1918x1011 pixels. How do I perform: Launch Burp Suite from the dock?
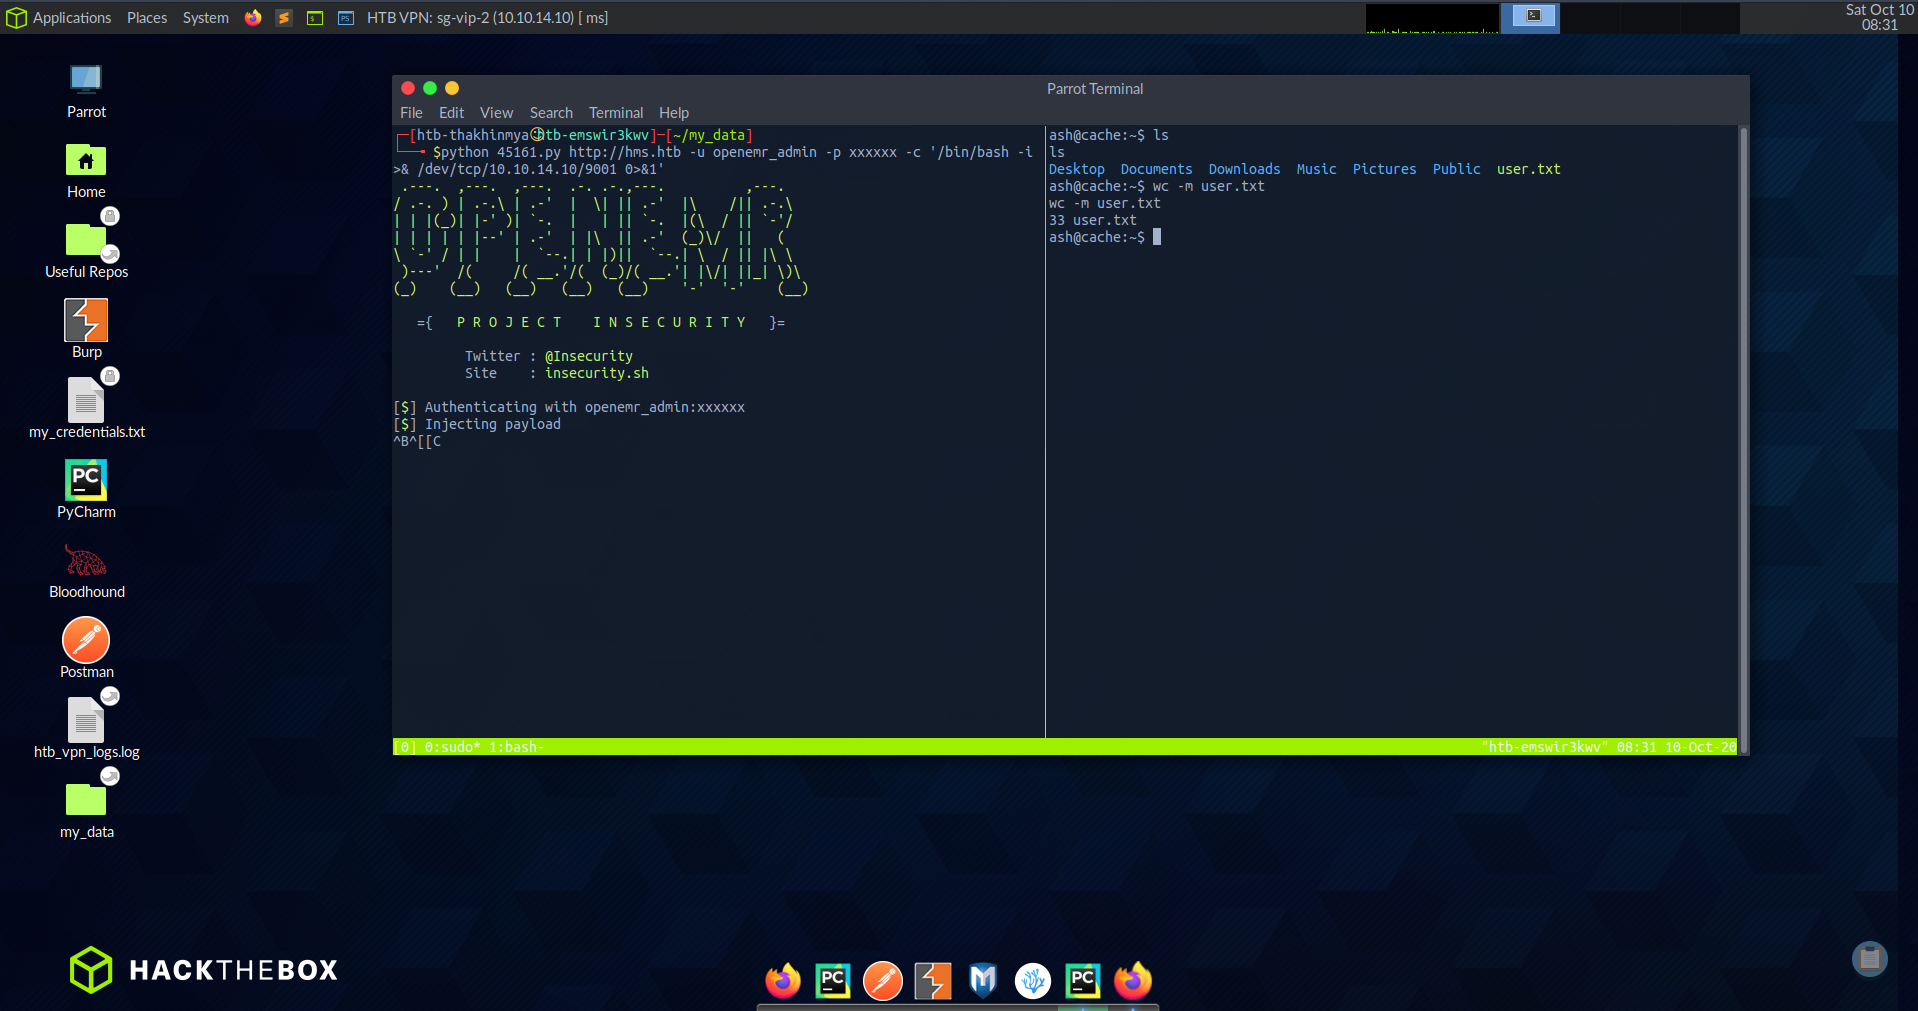(x=933, y=981)
